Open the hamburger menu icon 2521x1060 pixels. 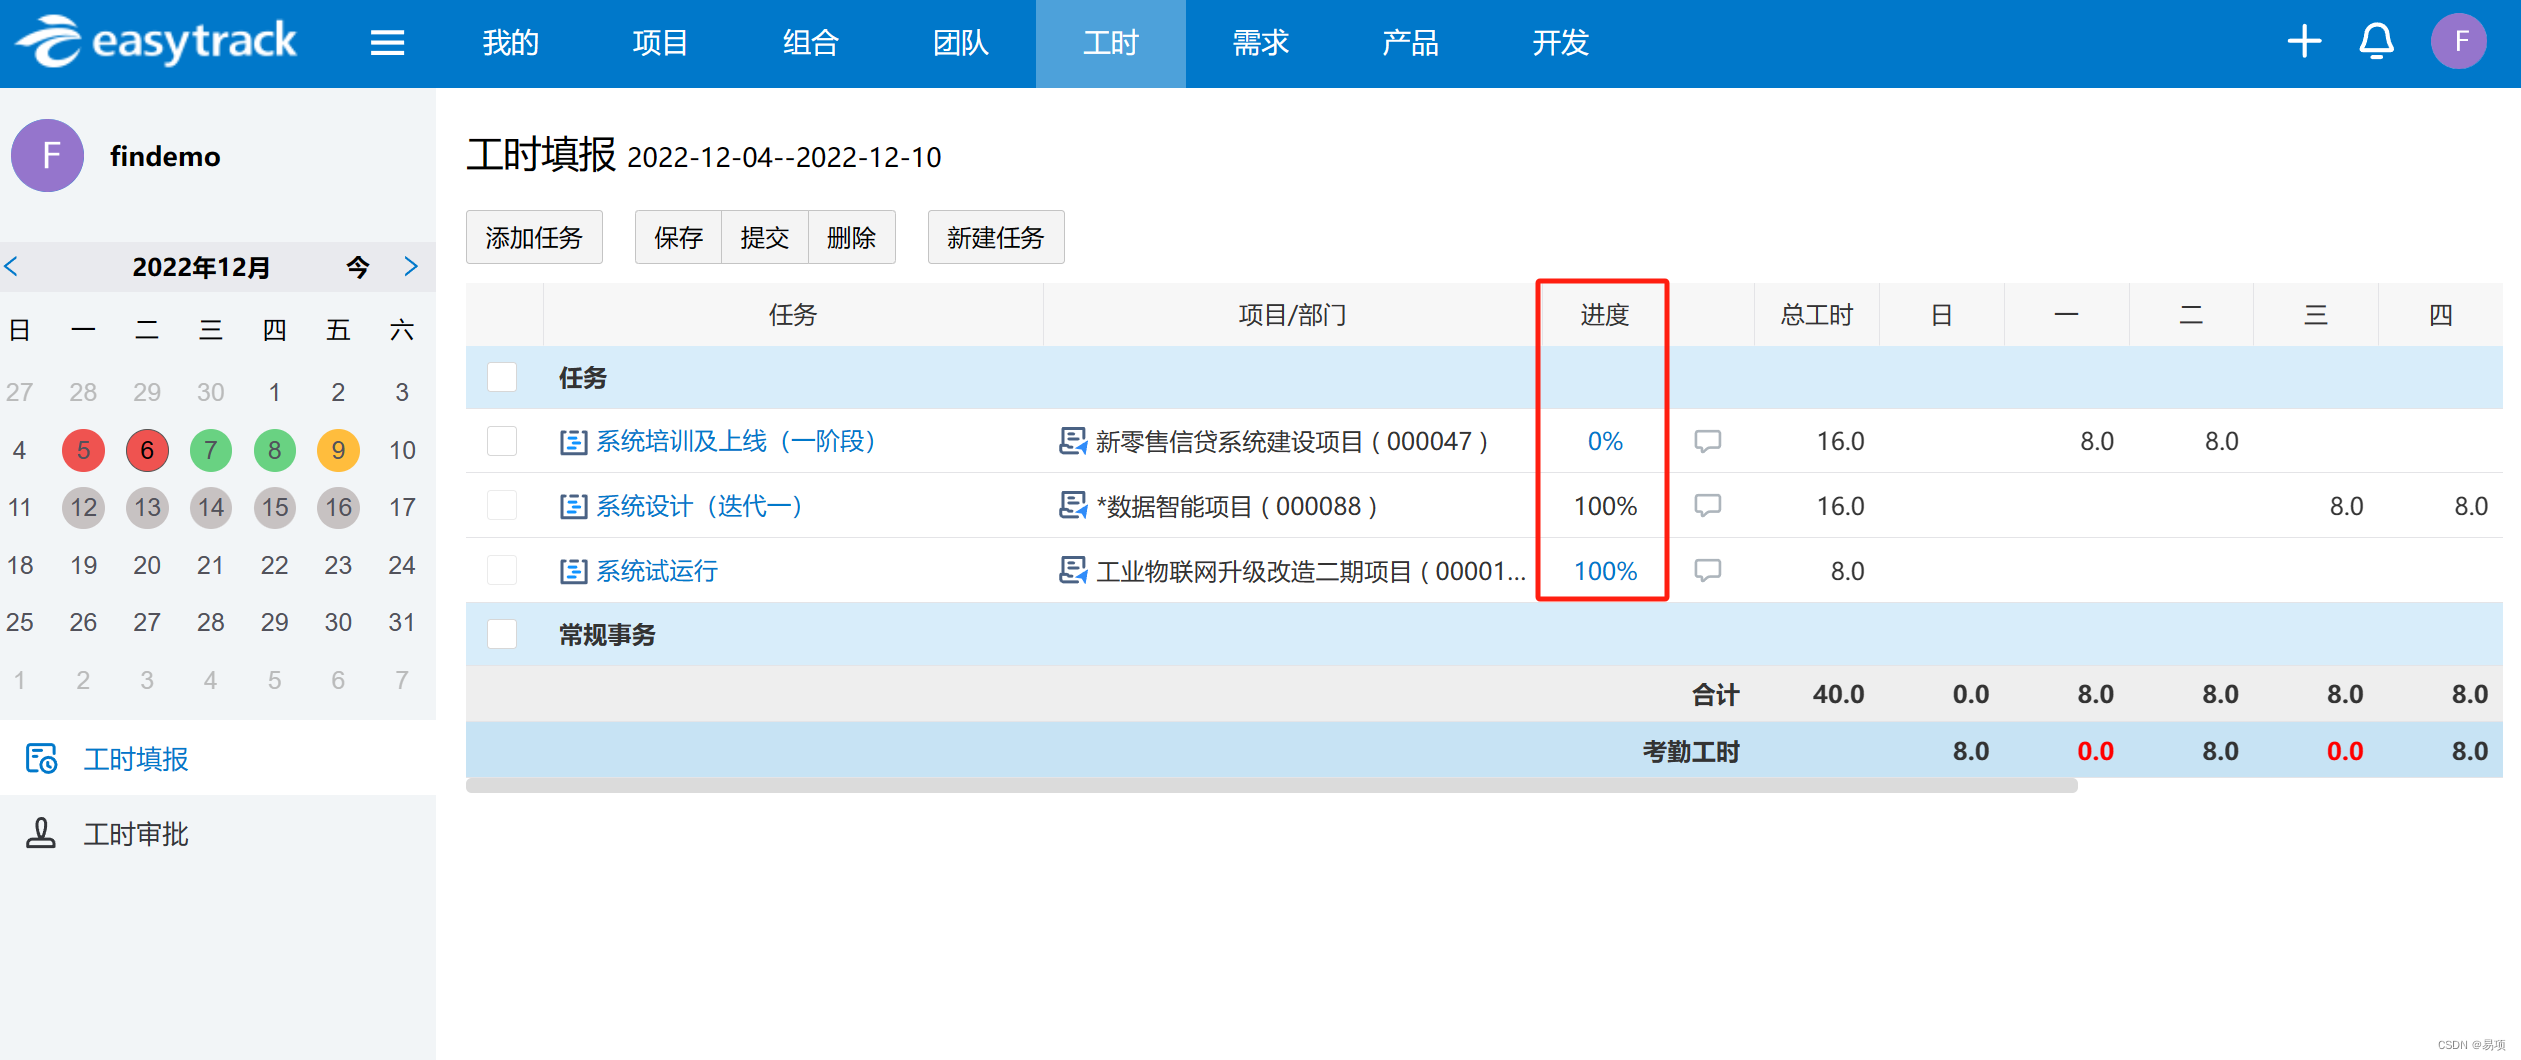pos(387,43)
